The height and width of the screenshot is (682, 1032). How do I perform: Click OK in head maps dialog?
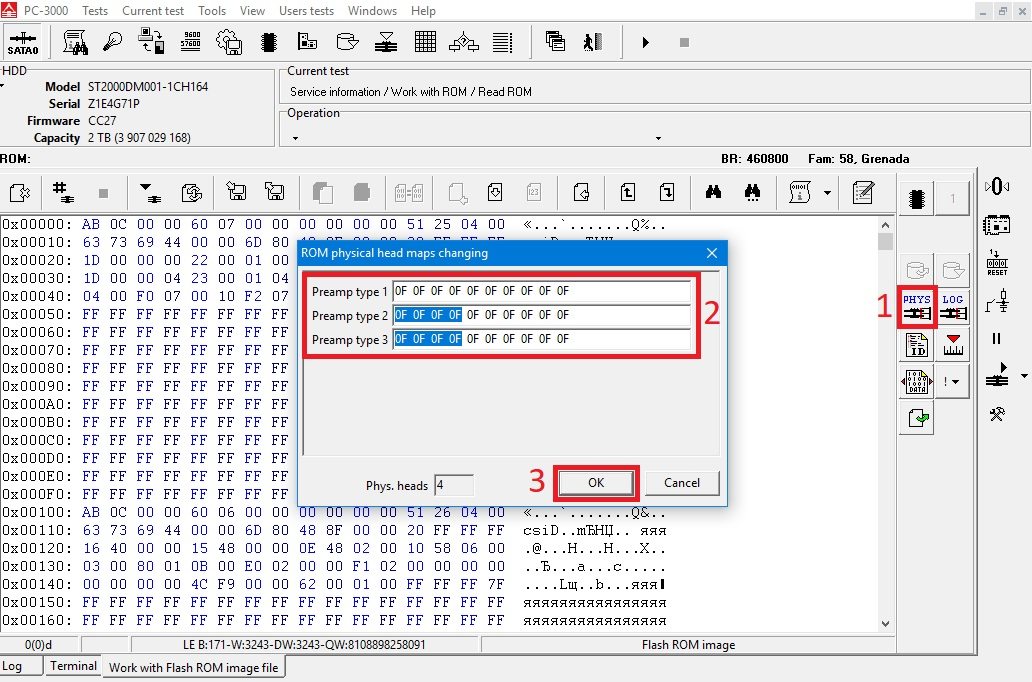pyautogui.click(x=596, y=483)
